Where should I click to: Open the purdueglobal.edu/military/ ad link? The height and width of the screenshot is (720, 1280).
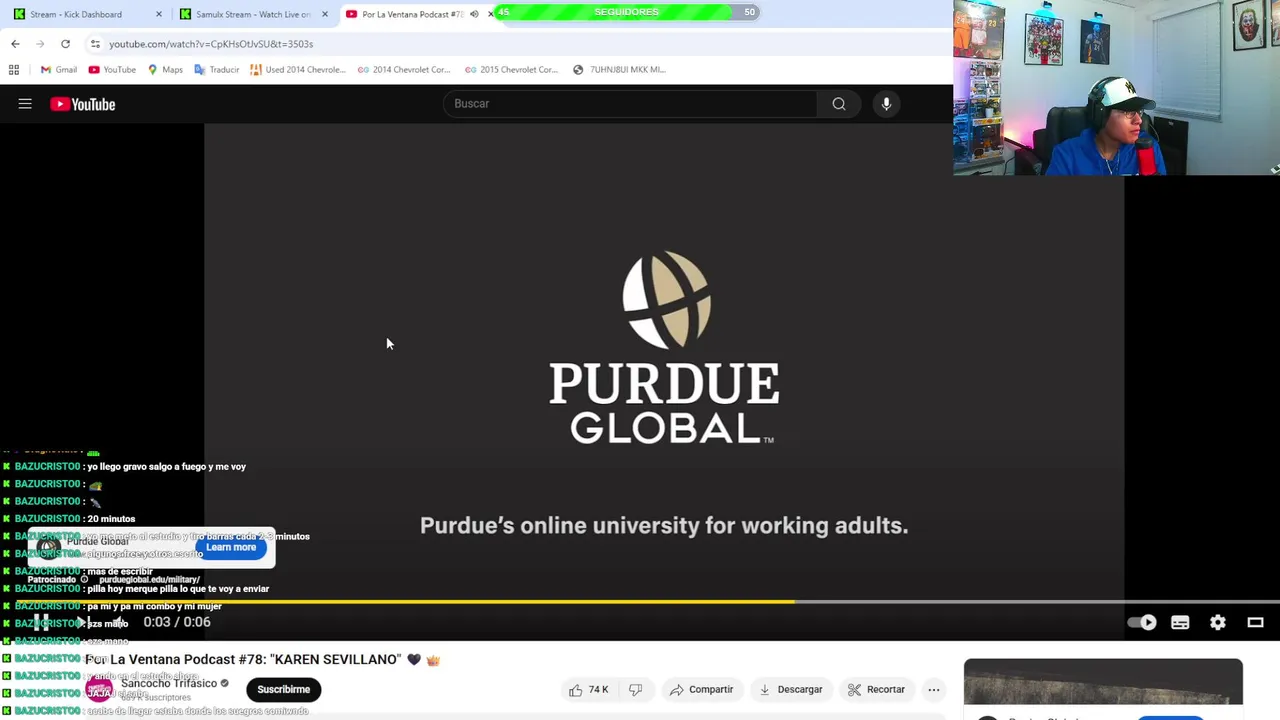[150, 579]
